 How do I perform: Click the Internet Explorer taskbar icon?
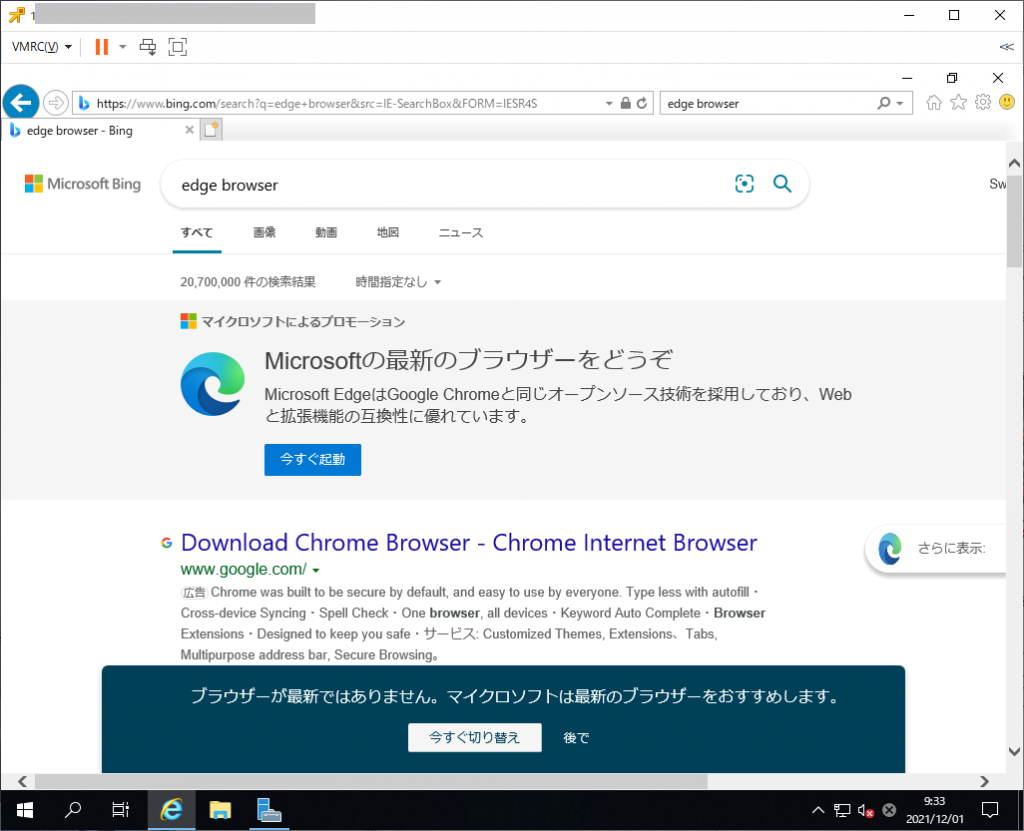click(171, 811)
